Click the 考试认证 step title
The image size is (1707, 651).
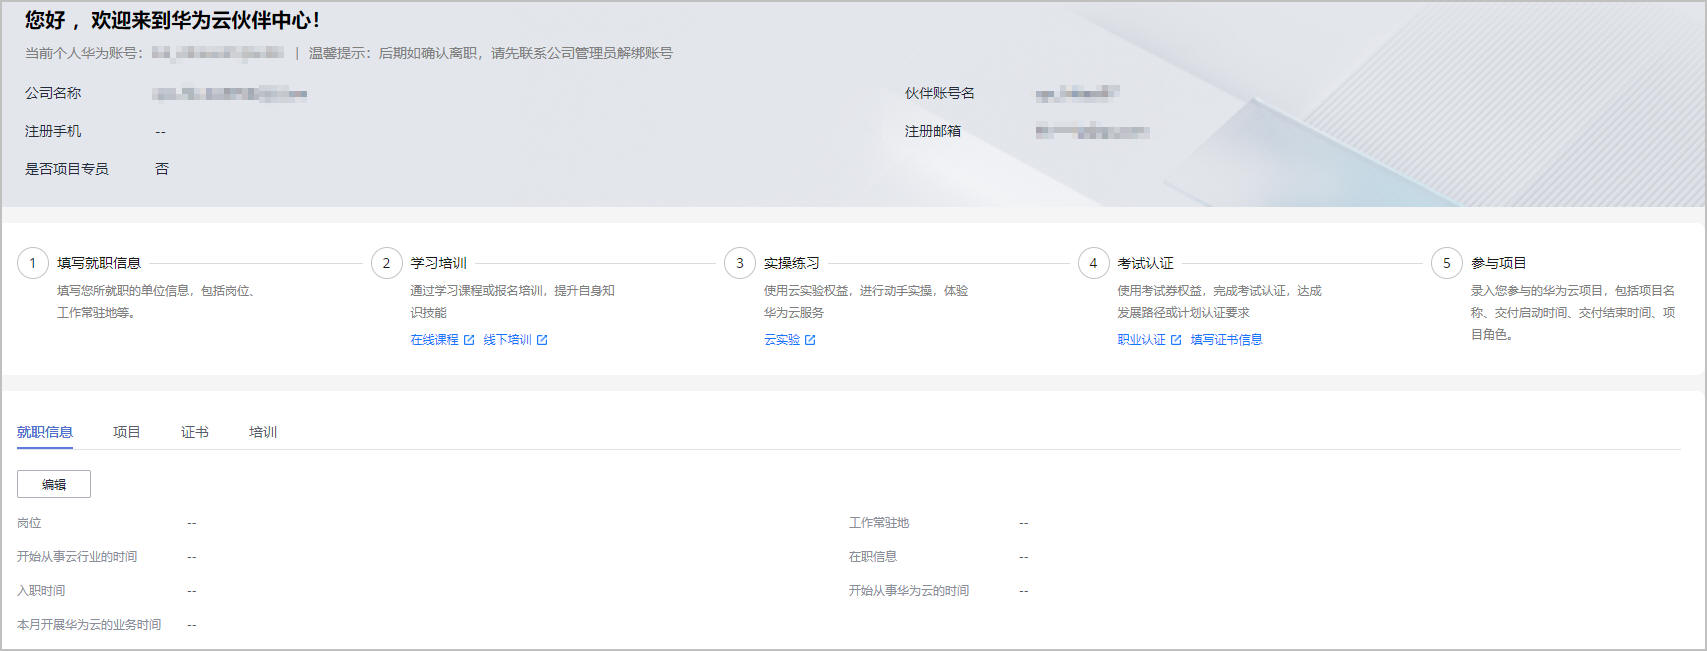[x=1145, y=263]
